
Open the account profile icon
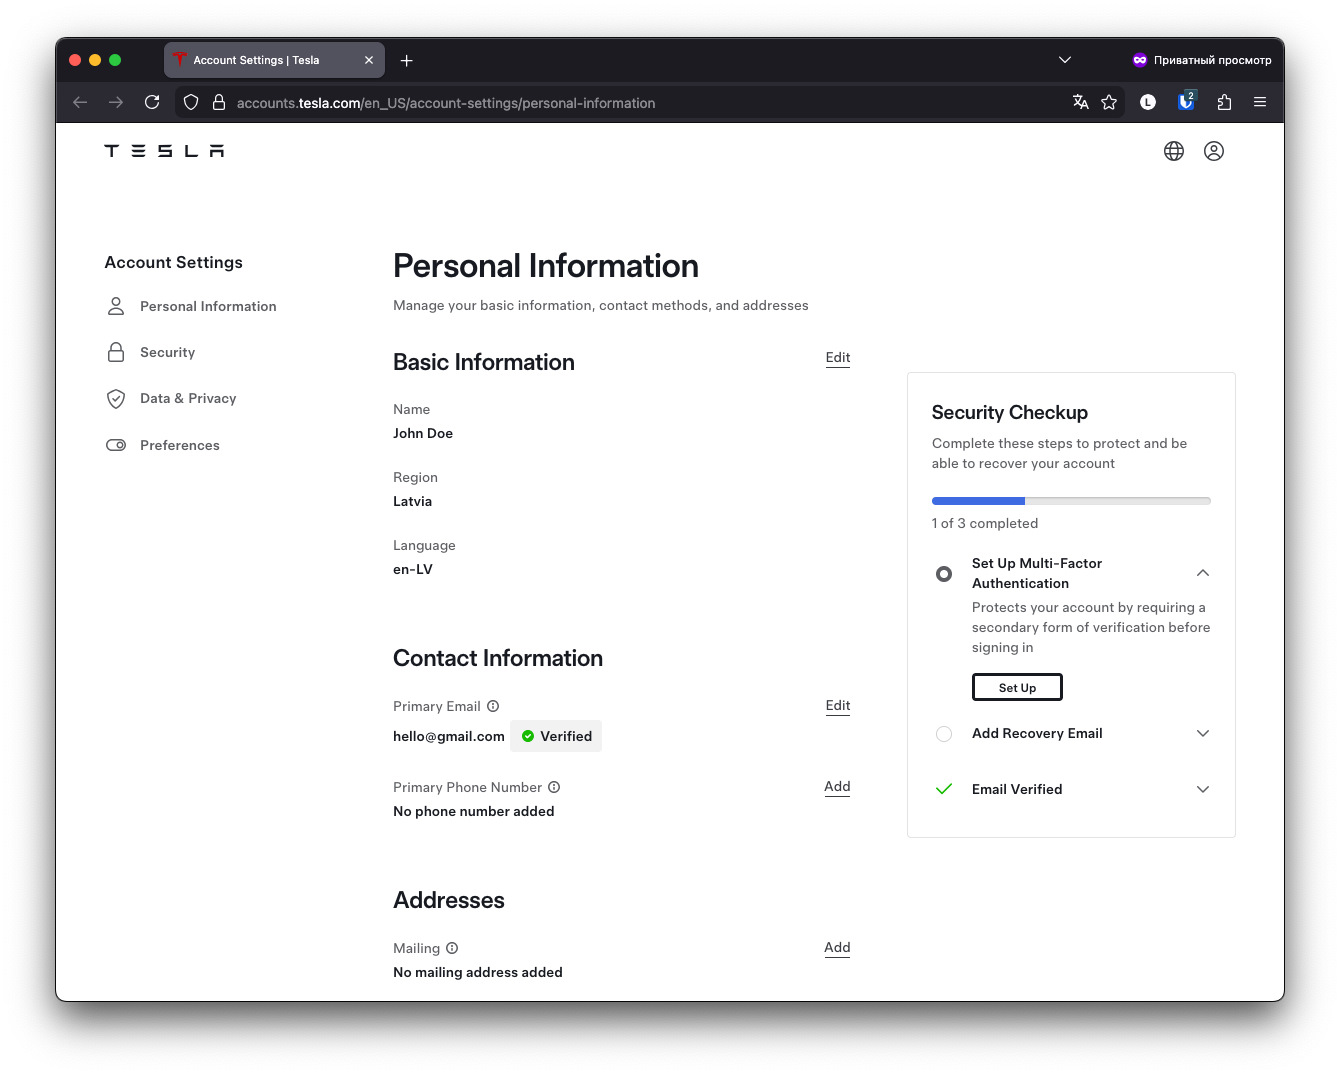point(1214,151)
